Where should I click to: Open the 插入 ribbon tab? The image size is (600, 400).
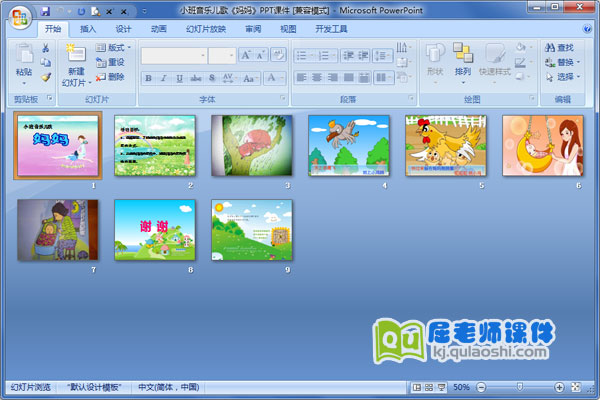point(88,29)
